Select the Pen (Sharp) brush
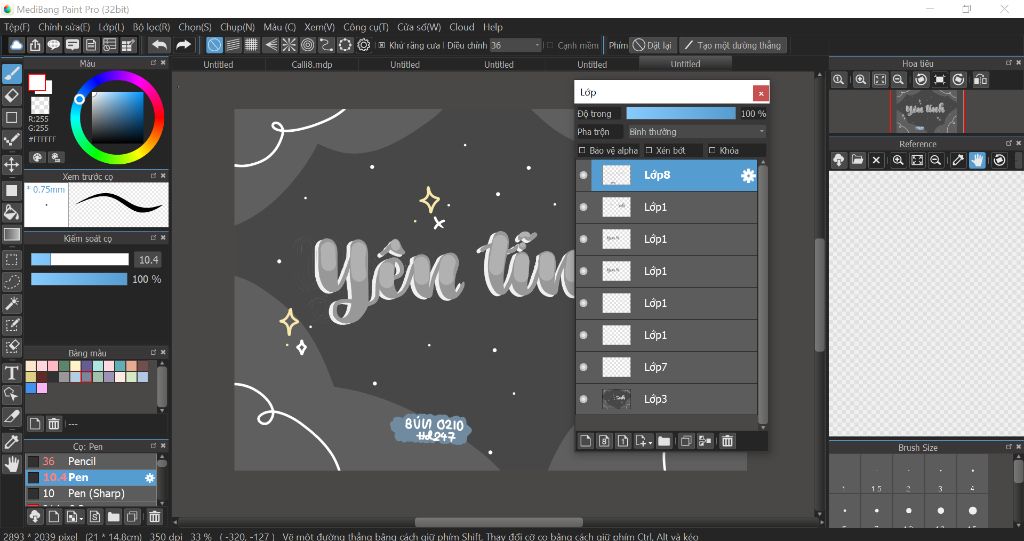Viewport: 1024px width, 541px height. tap(90, 493)
